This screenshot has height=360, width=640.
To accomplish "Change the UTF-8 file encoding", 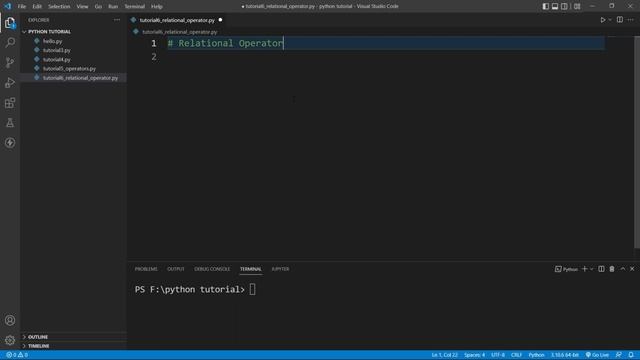I will click(x=498, y=355).
